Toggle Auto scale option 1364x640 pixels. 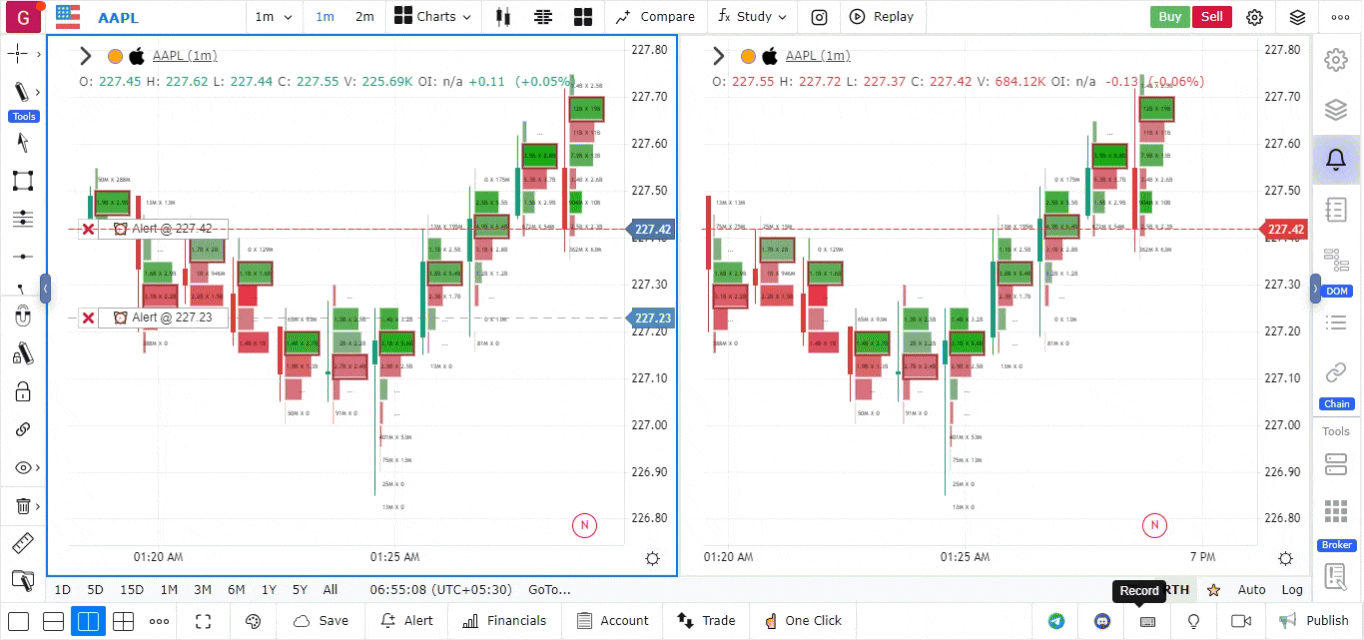(1251, 590)
